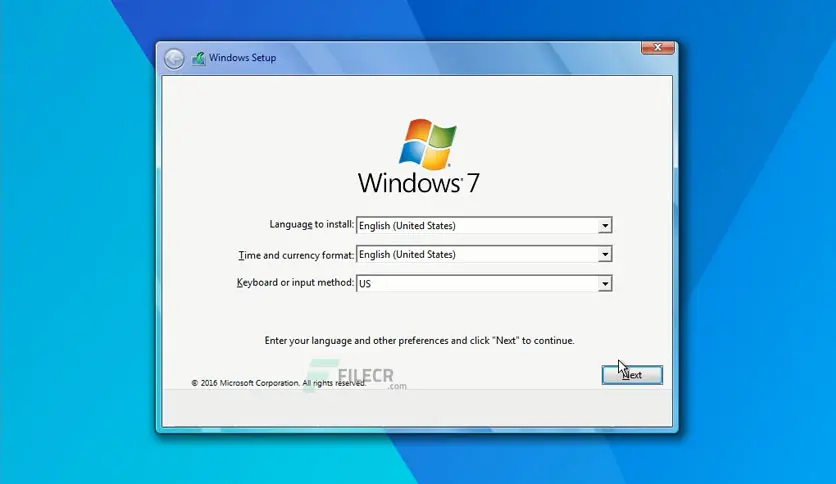
Task: Expand the Keyboard or input method dropdown arrow
Action: coord(604,284)
